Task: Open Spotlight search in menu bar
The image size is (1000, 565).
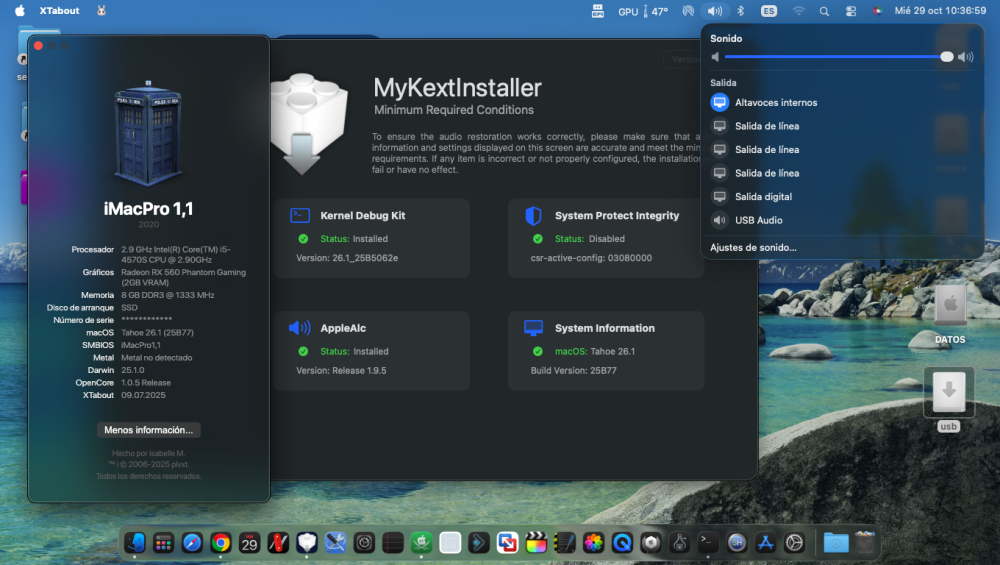Action: point(824,11)
